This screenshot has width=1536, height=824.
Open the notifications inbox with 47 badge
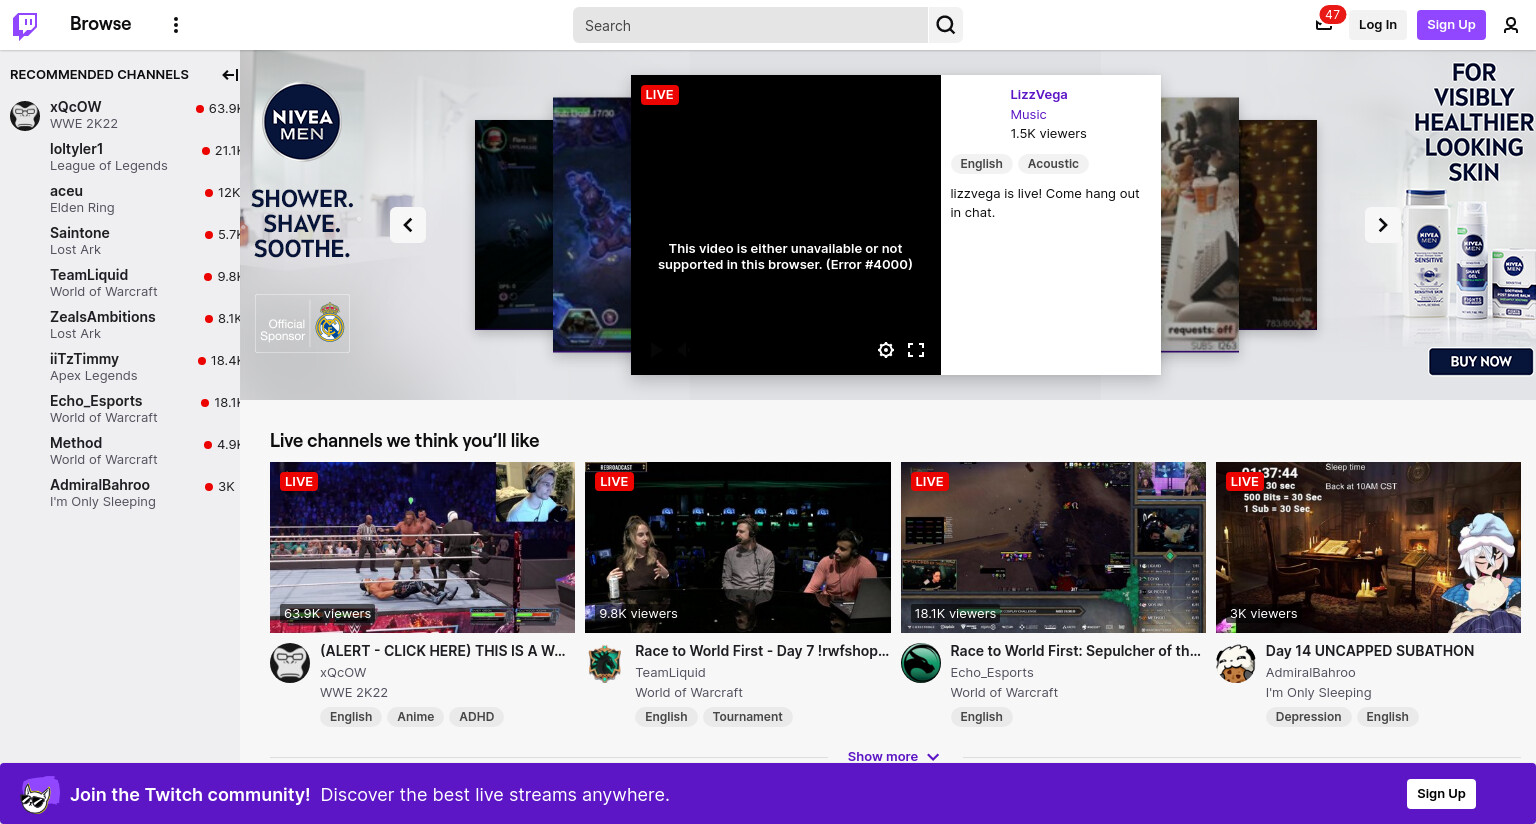[x=1324, y=25]
